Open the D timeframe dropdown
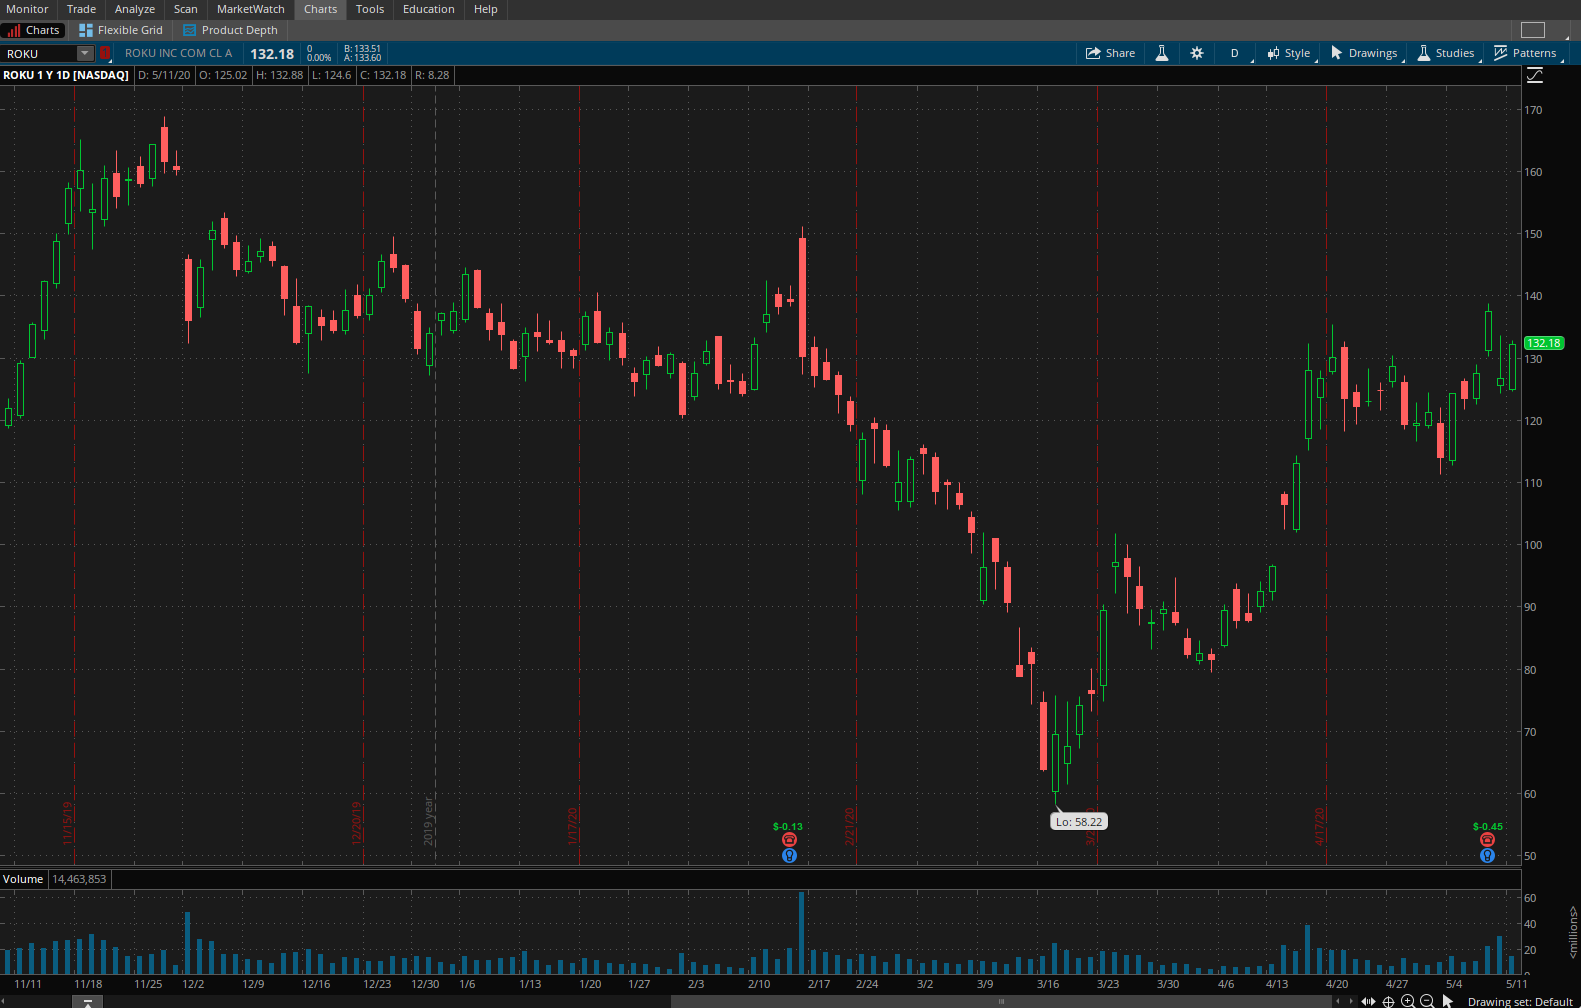The height and width of the screenshot is (1008, 1581). tap(1235, 53)
